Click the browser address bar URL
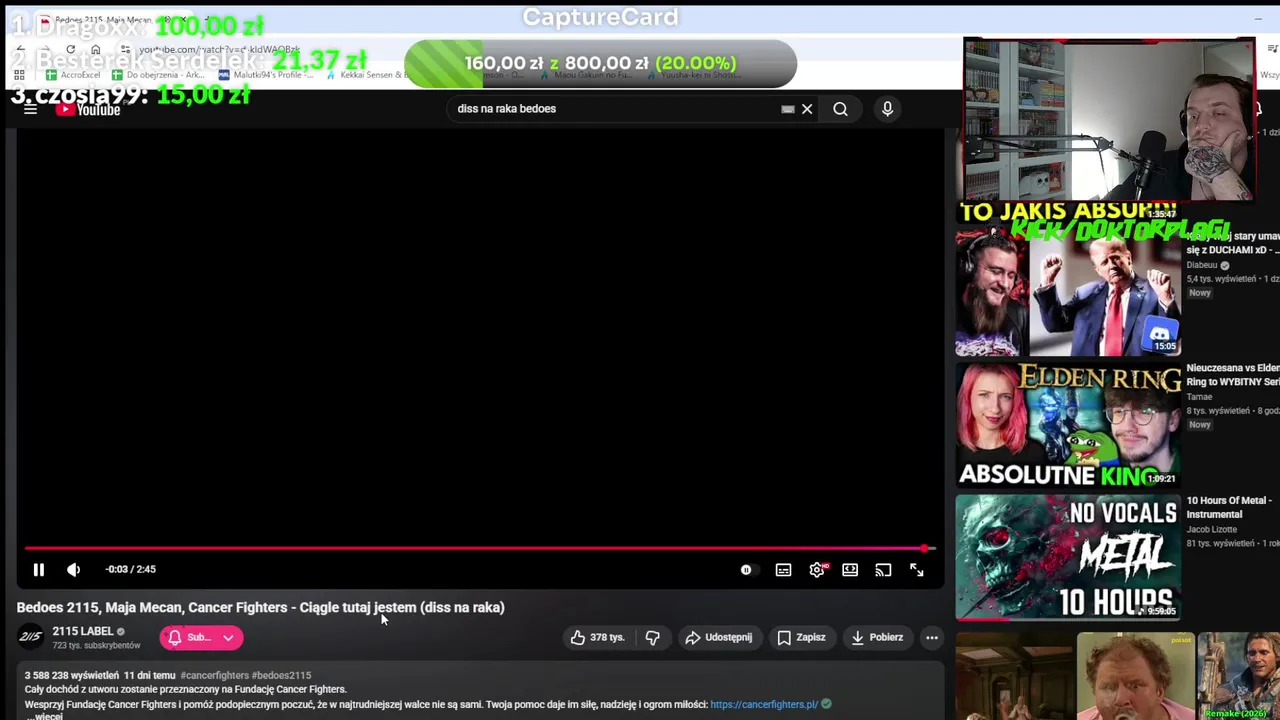This screenshot has width=1280, height=720. click(220, 49)
